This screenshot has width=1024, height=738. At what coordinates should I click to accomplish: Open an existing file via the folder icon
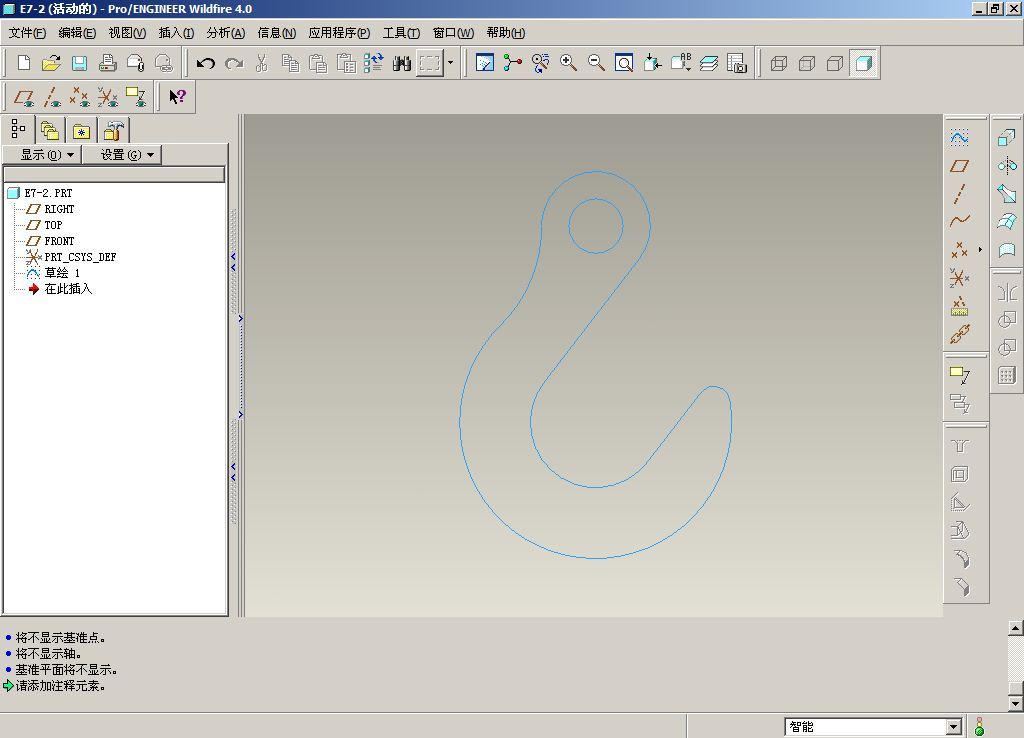(52, 63)
